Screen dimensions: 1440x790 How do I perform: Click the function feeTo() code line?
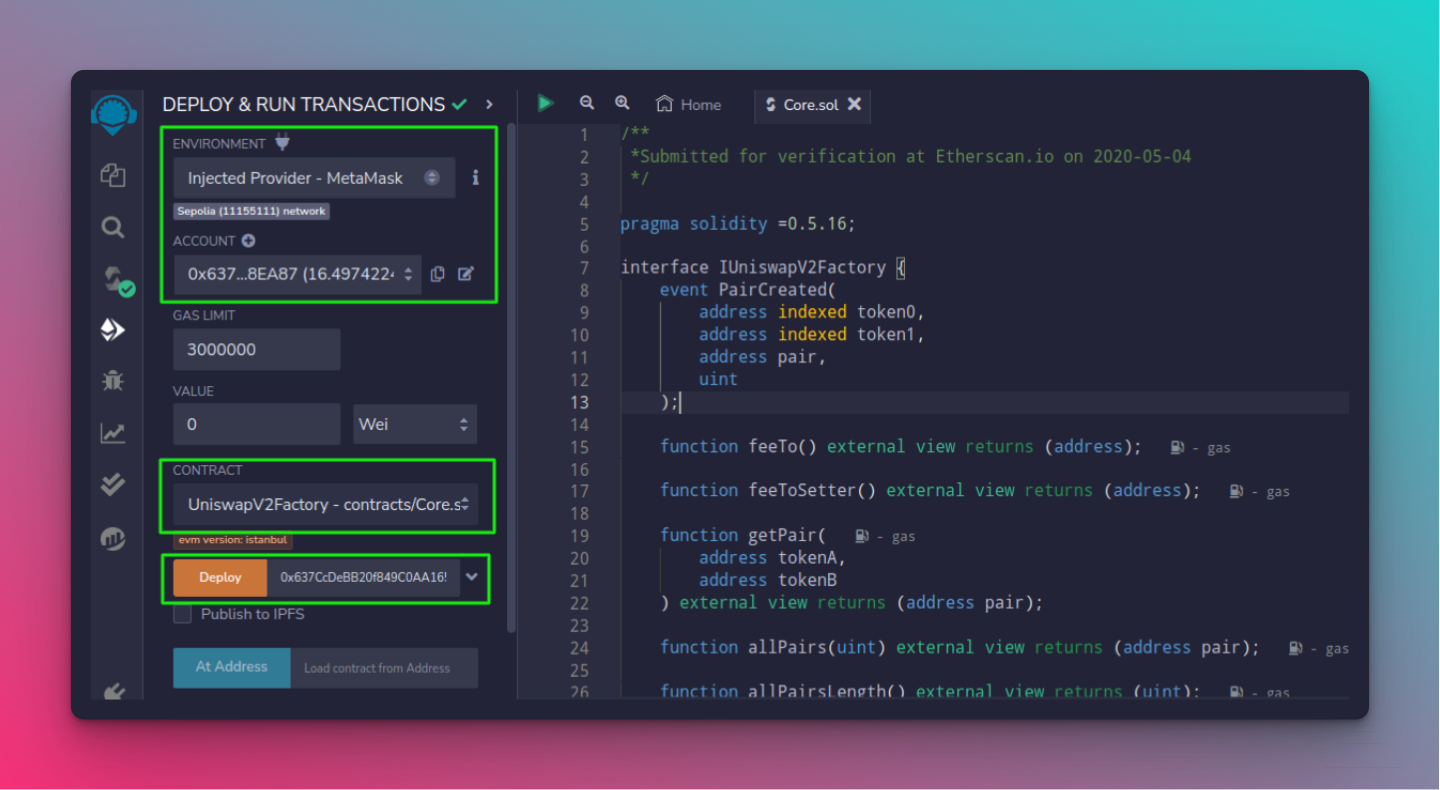(900, 447)
